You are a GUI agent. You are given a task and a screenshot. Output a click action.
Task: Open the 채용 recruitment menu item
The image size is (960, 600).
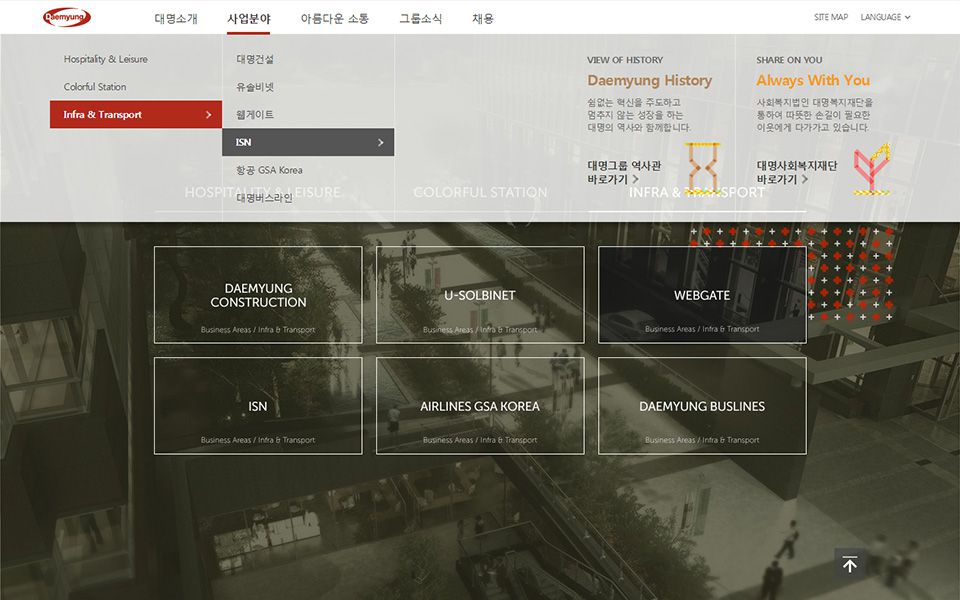(x=483, y=18)
